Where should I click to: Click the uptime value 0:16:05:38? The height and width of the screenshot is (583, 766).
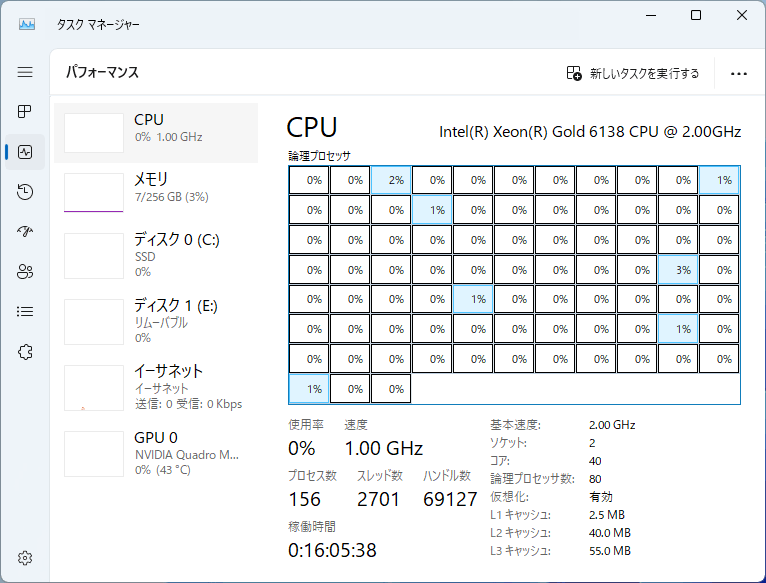pyautogui.click(x=332, y=550)
